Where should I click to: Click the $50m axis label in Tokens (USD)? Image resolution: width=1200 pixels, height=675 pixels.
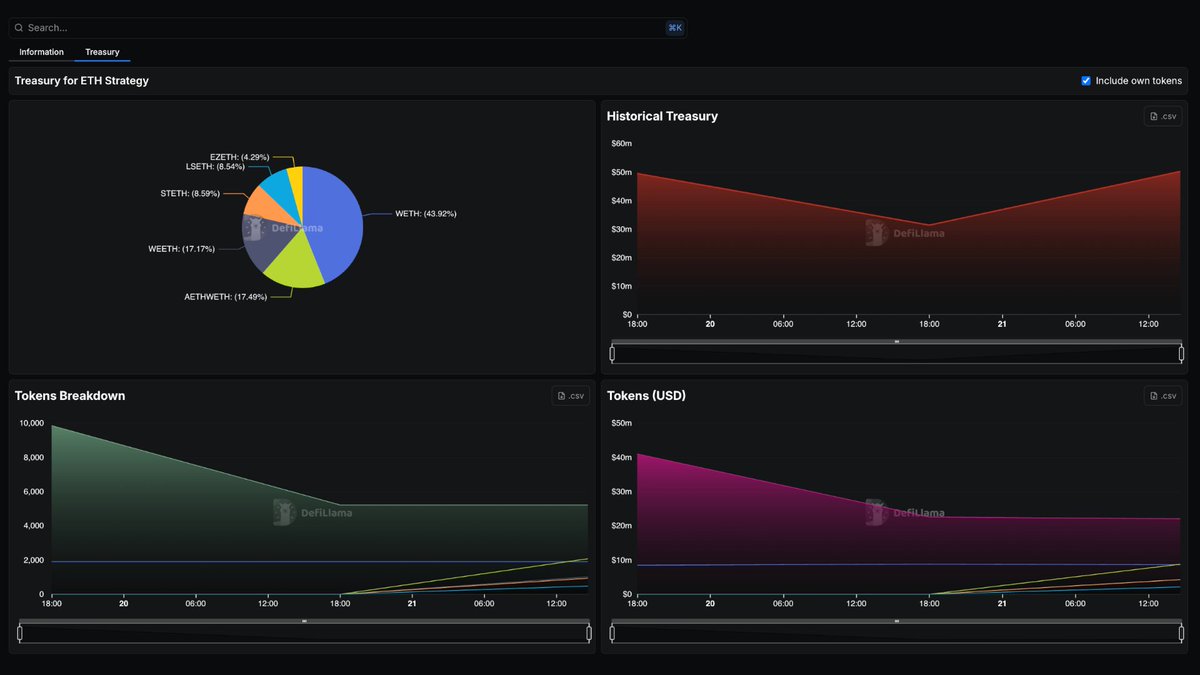click(621, 424)
